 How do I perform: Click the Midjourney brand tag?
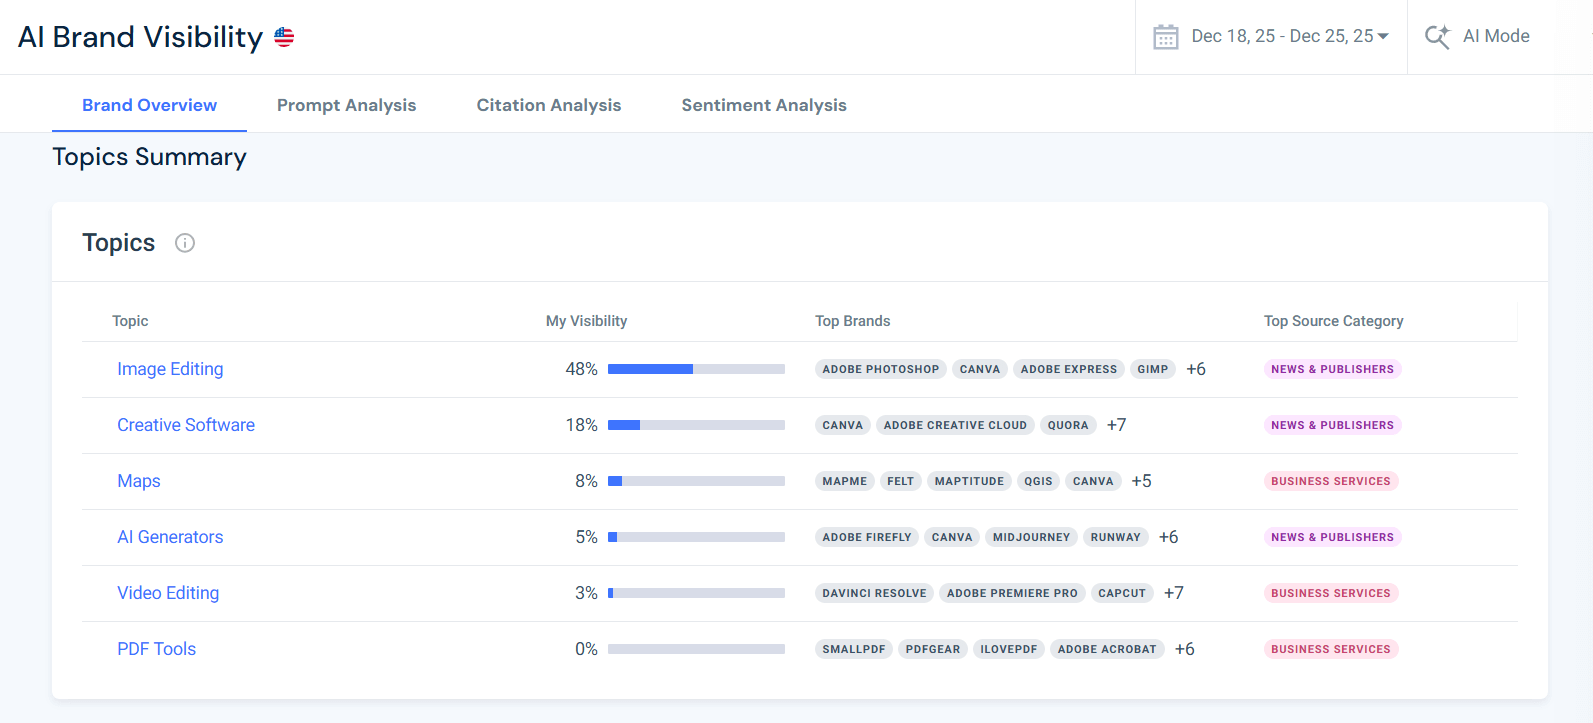point(1032,537)
